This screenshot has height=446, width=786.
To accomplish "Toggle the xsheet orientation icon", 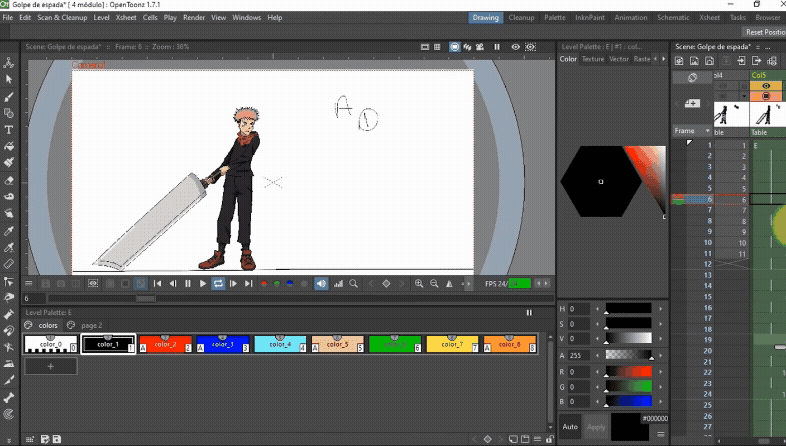I will [692, 78].
